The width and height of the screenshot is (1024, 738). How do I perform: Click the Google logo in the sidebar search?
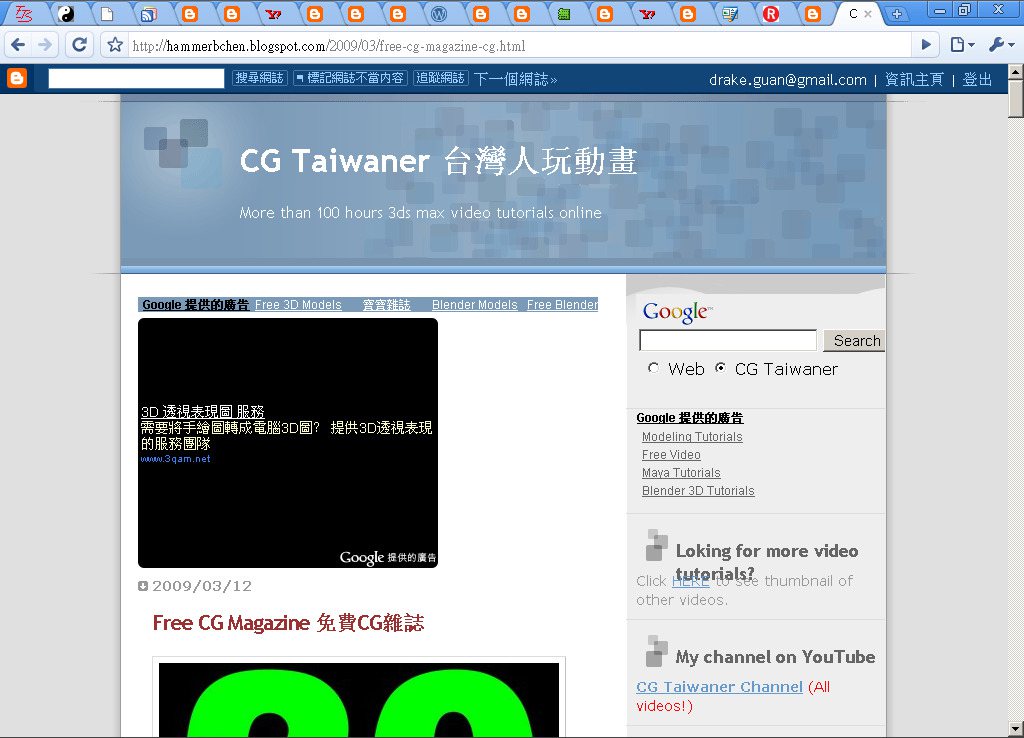coord(677,312)
